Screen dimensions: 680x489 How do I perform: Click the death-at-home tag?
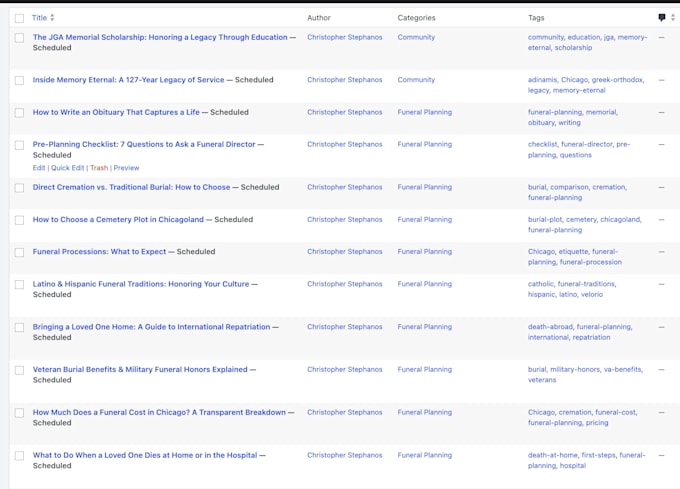552,455
